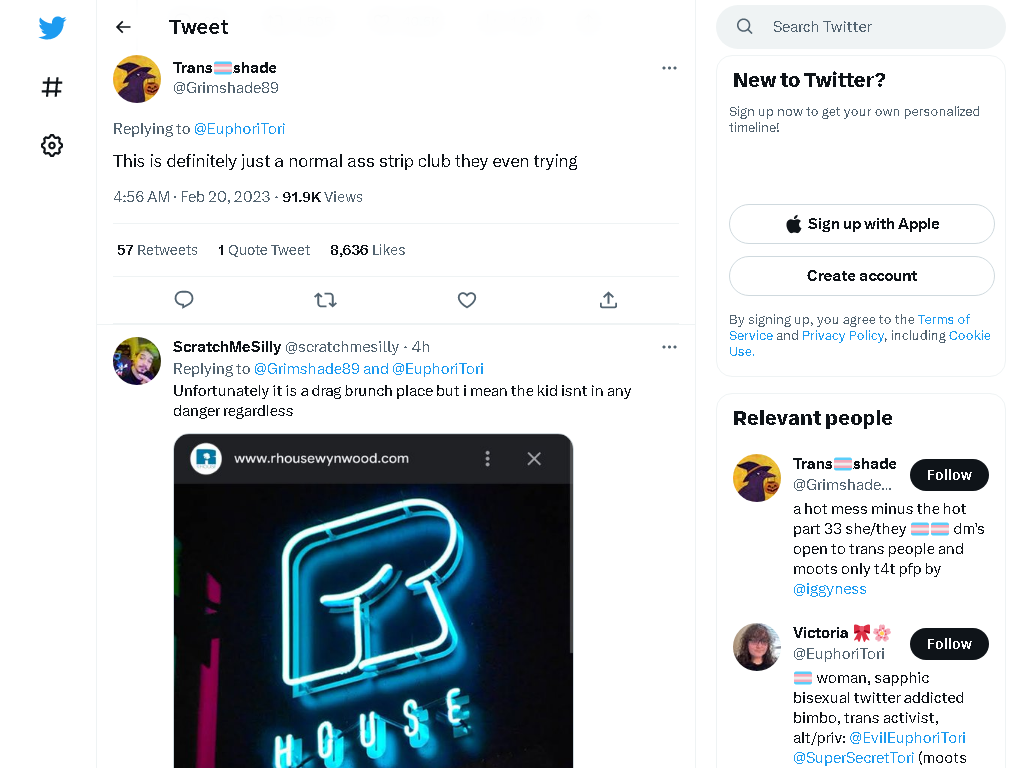Retweet using the arrows icon
Image resolution: width=1024 pixels, height=768 pixels.
click(x=325, y=300)
